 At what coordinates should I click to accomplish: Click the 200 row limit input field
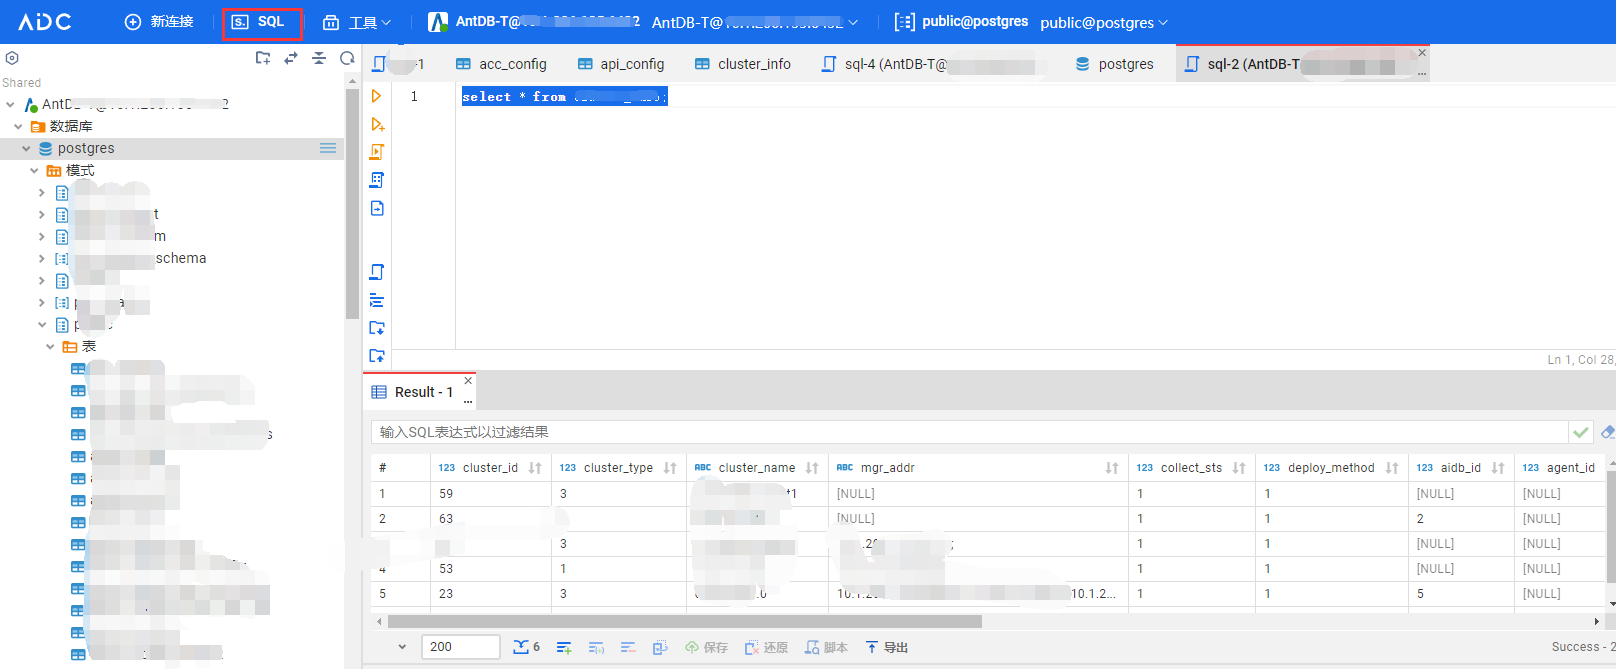(x=460, y=647)
